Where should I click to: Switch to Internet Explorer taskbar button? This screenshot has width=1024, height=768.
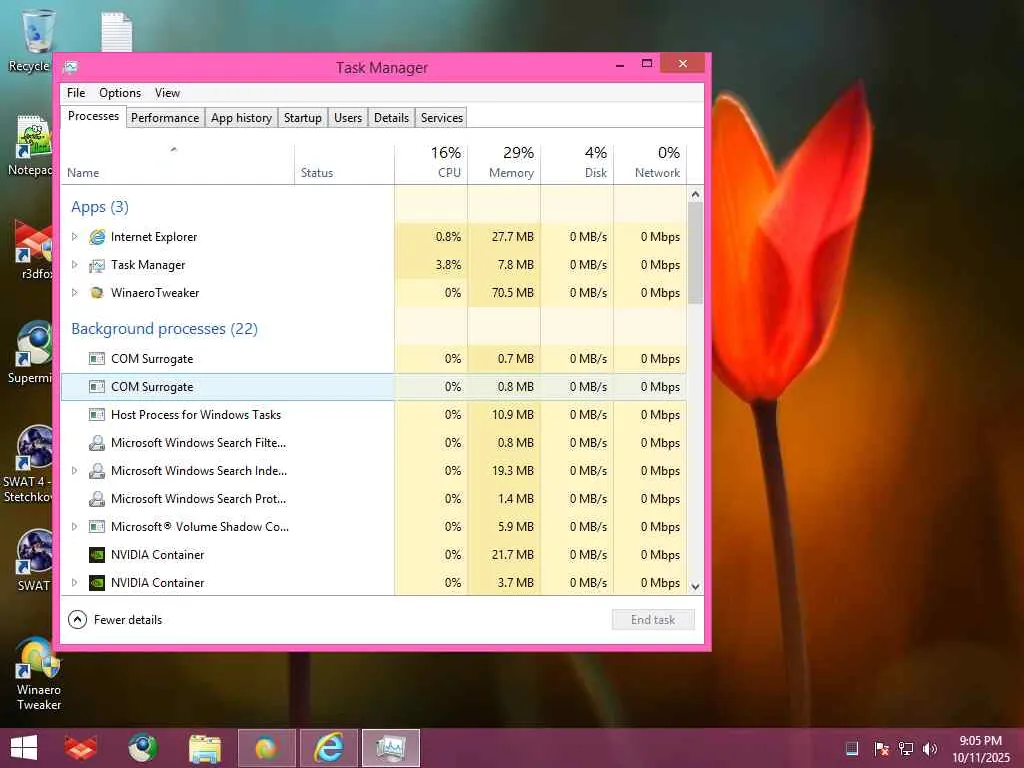328,748
